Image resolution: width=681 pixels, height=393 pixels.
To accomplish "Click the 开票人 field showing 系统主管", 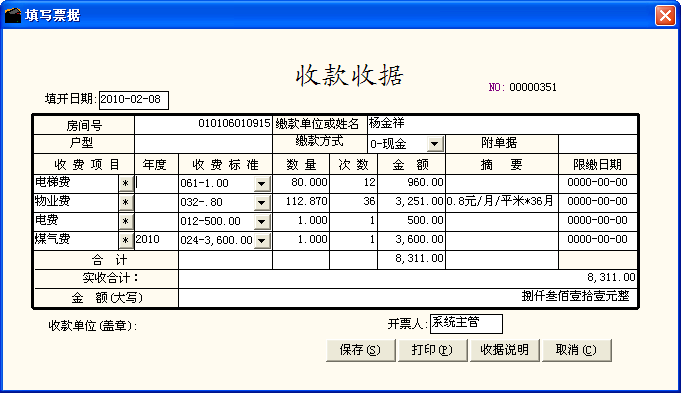I will click(x=466, y=324).
